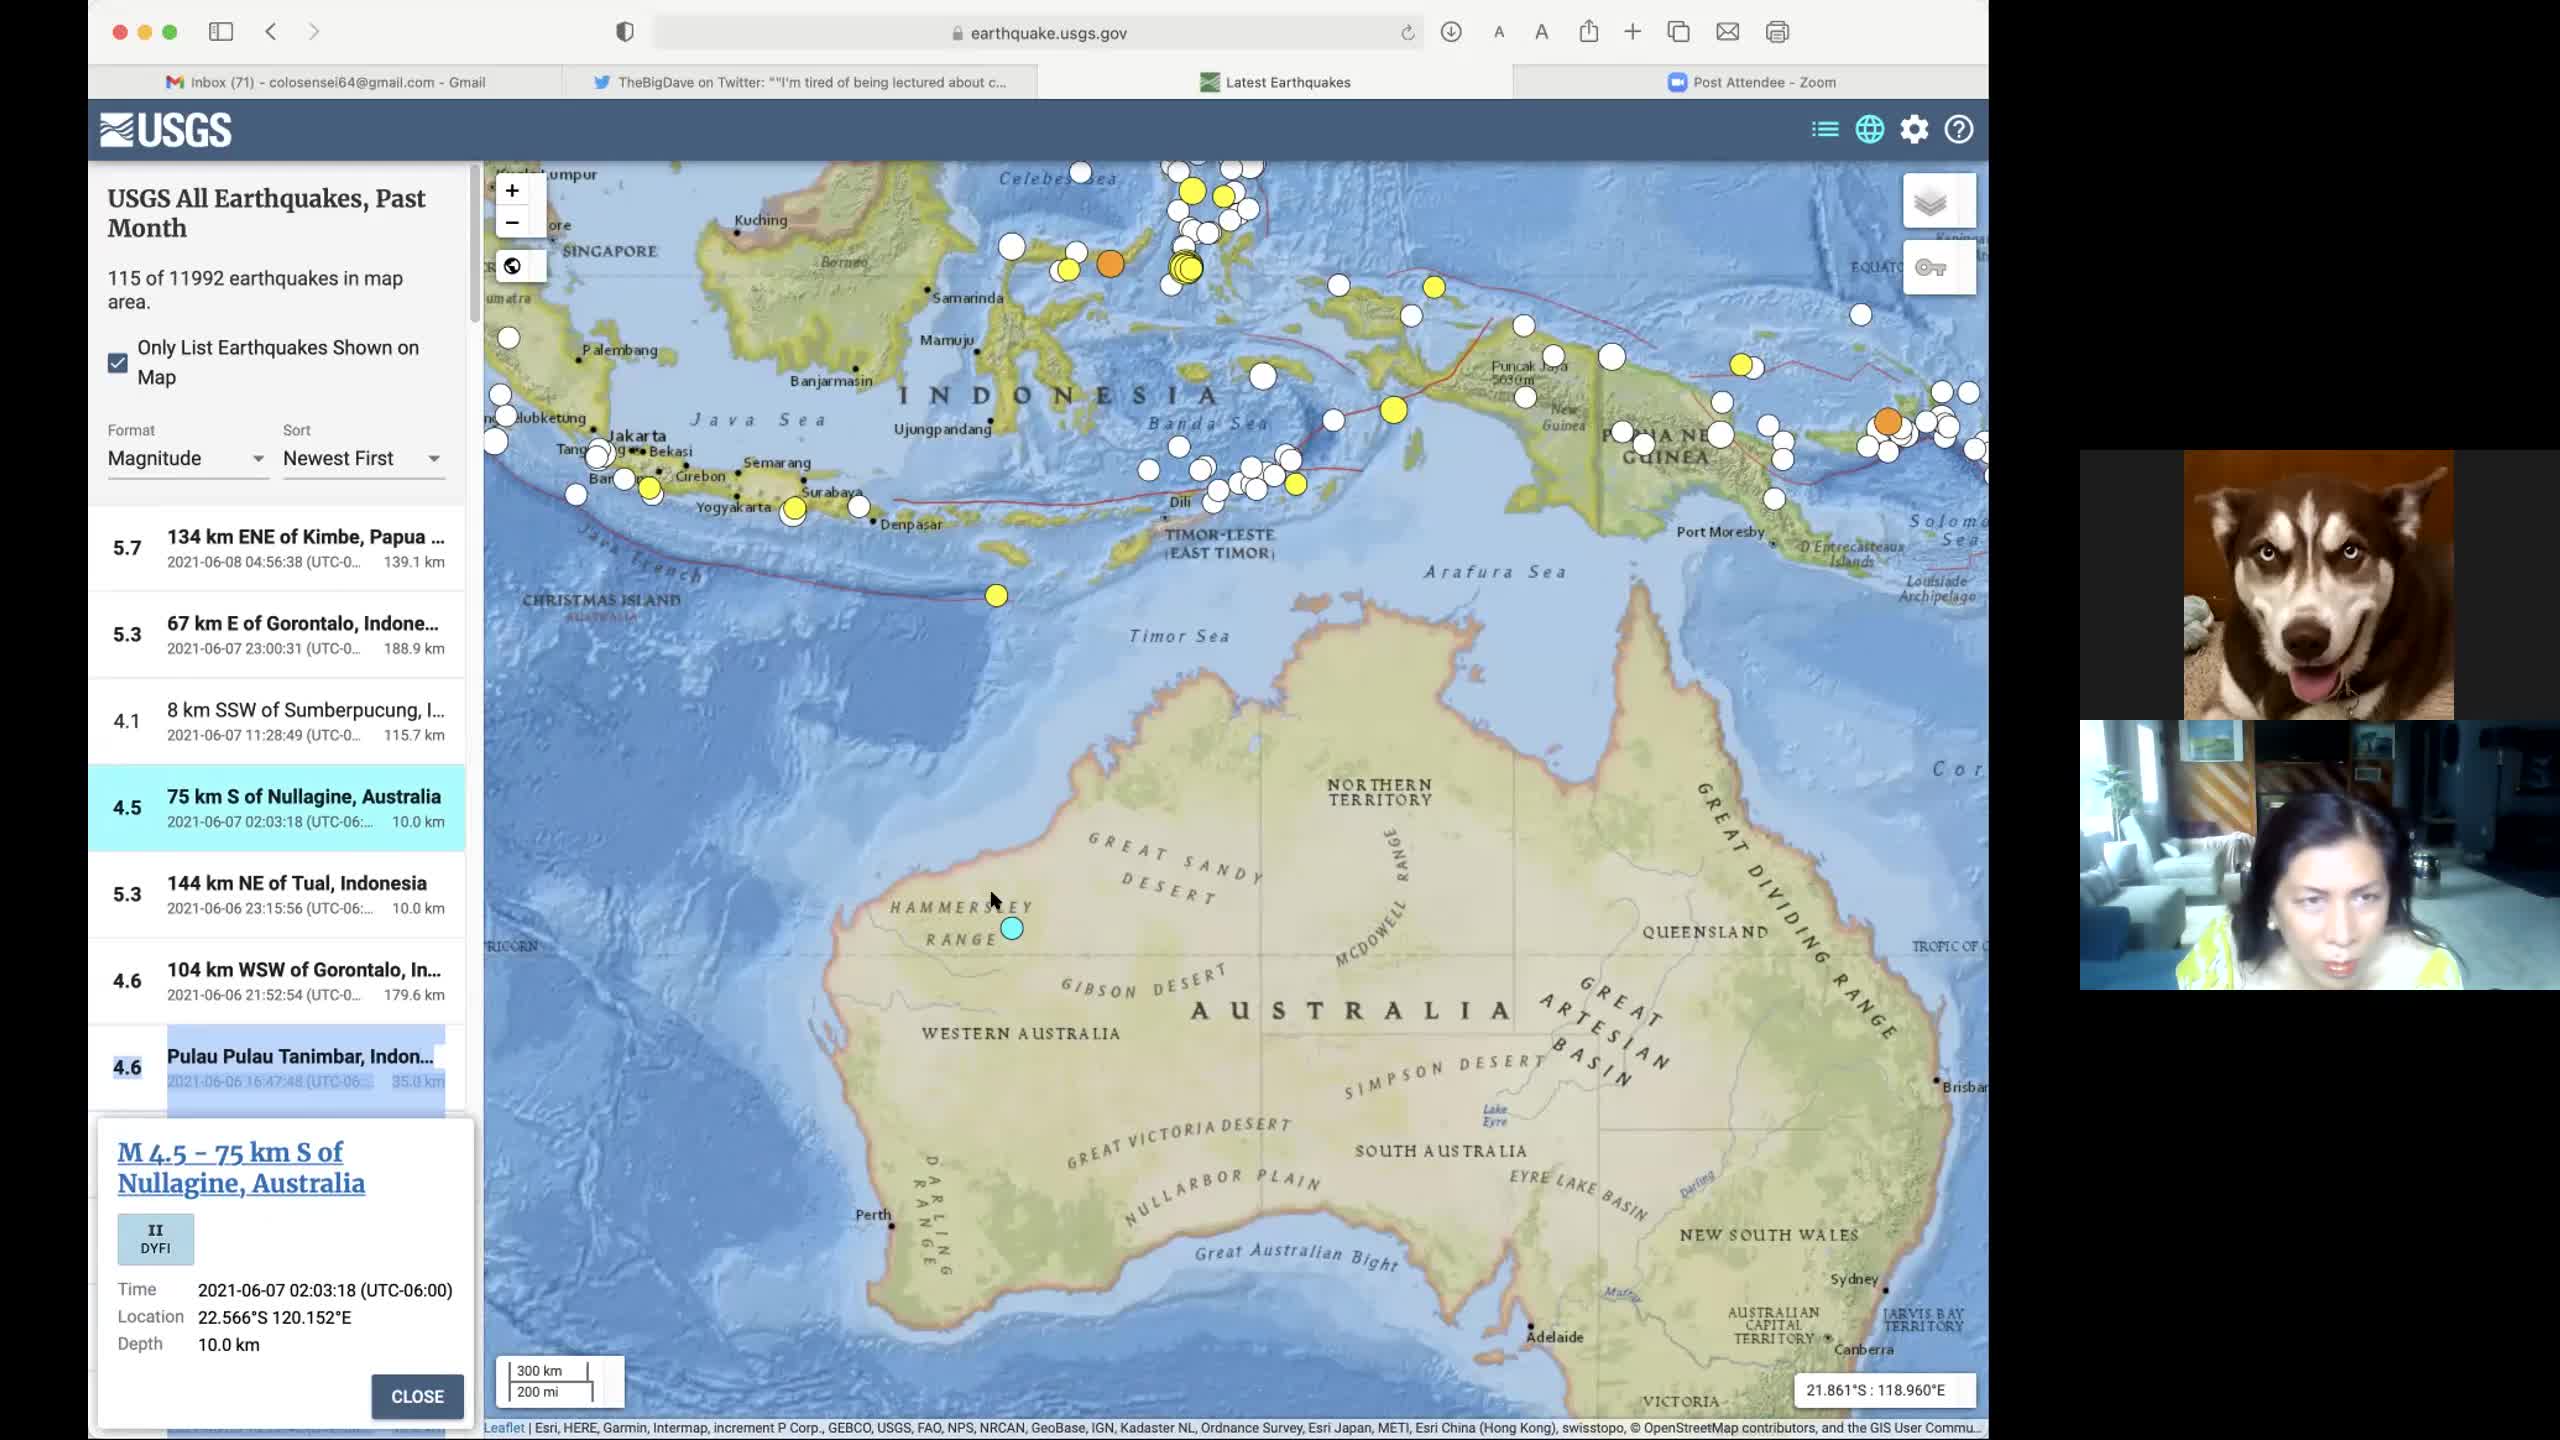
Task: Toggle the map globe icon in header
Action: [x=1869, y=129]
